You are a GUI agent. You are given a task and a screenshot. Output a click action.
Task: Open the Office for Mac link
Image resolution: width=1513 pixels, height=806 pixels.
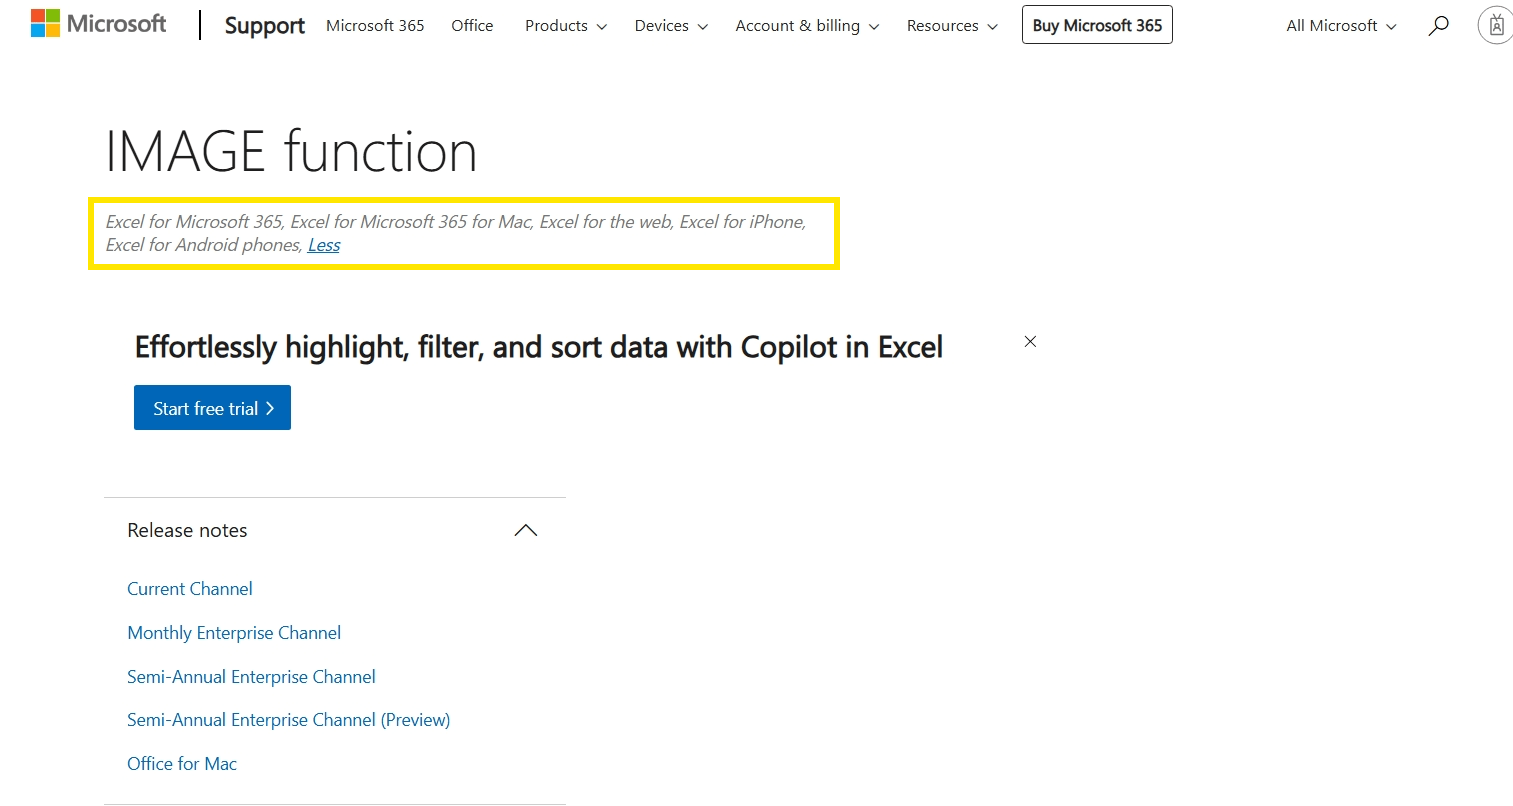(182, 764)
